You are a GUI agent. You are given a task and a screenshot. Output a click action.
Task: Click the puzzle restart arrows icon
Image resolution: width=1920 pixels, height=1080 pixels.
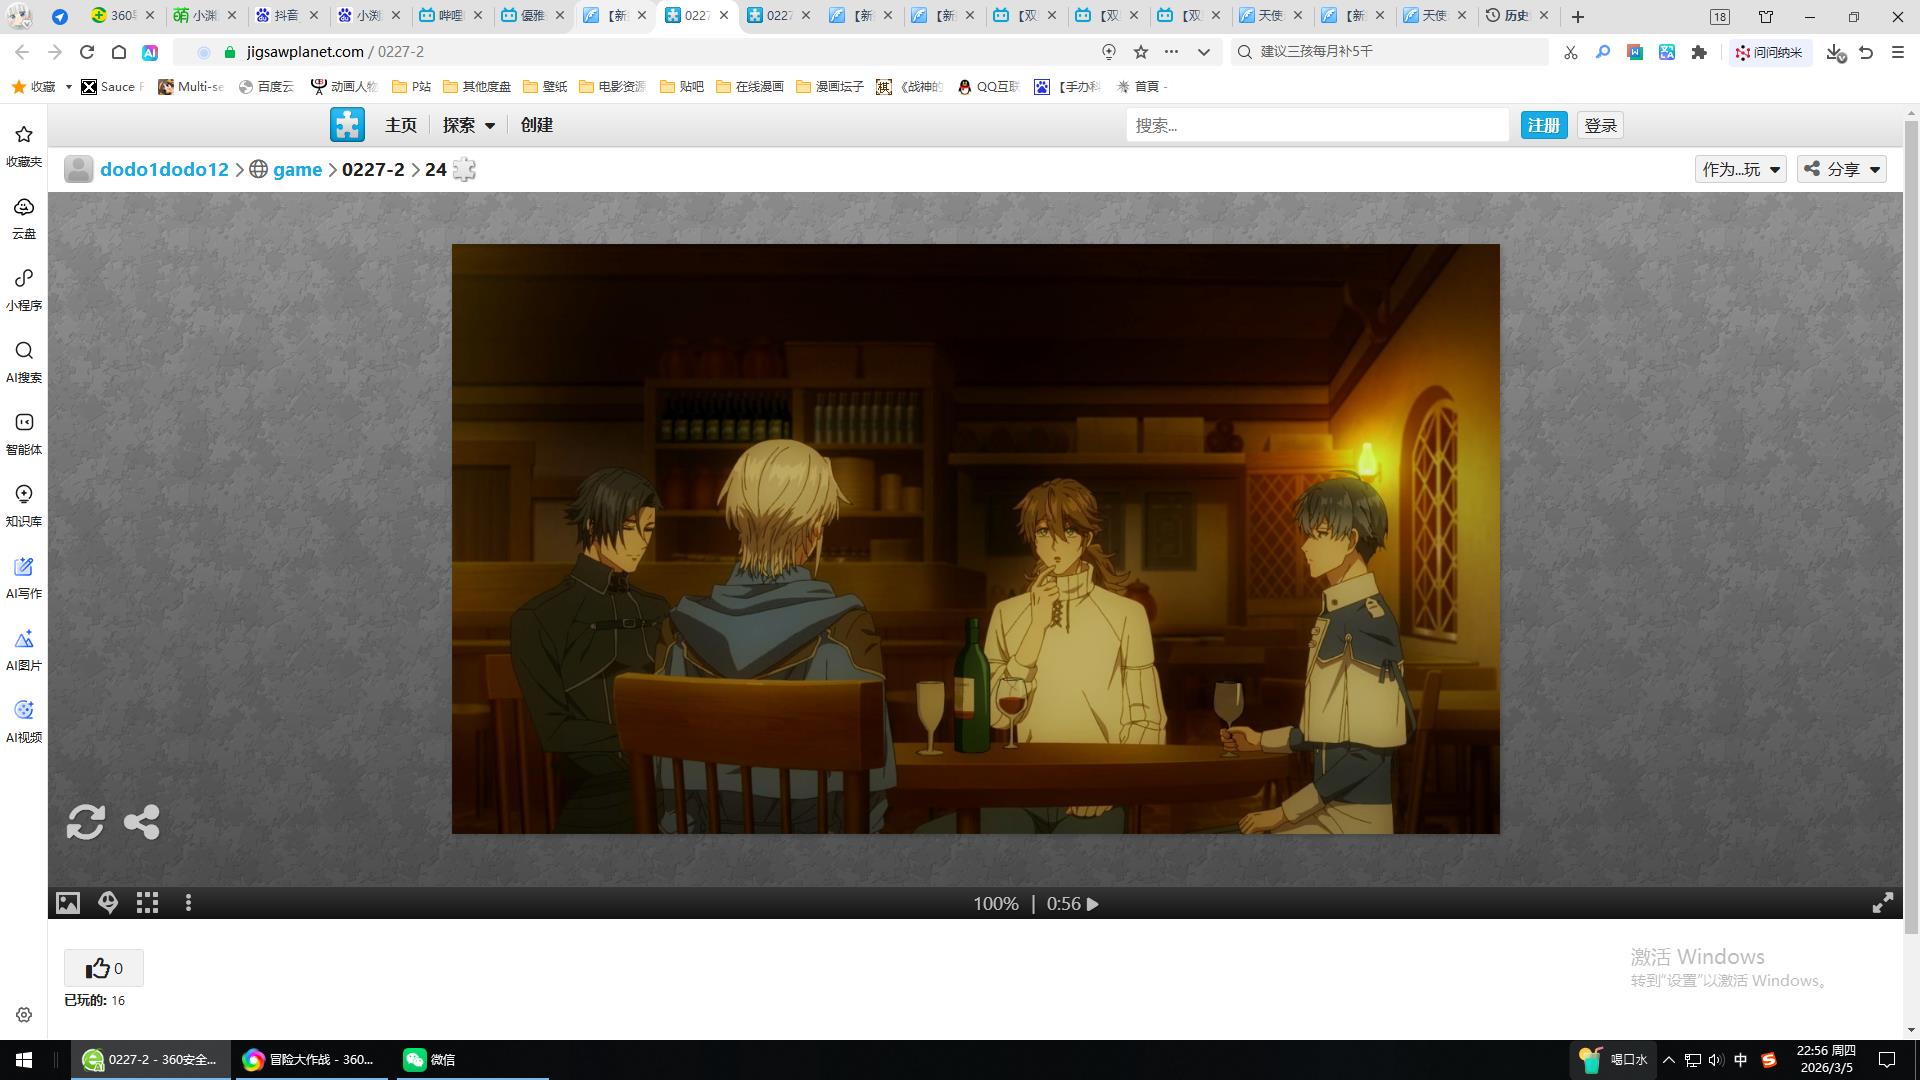tap(85, 822)
